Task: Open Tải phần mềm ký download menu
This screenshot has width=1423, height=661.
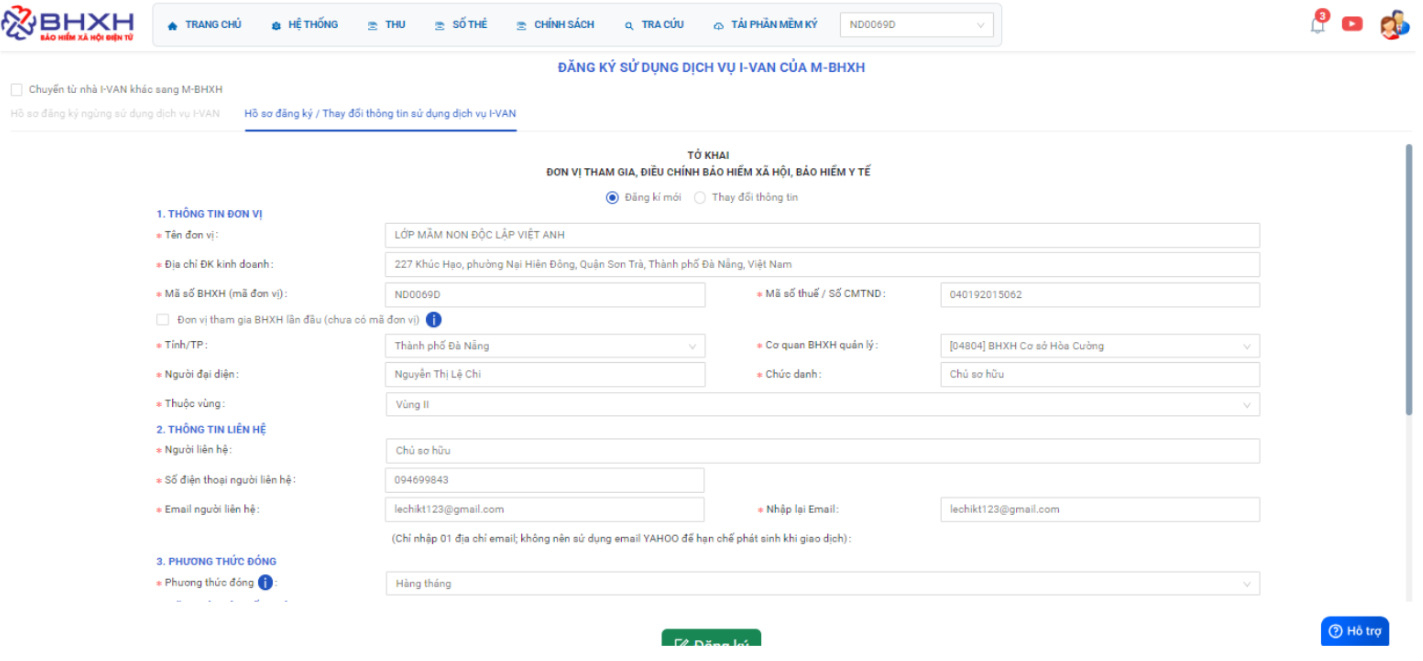Action: coord(765,25)
